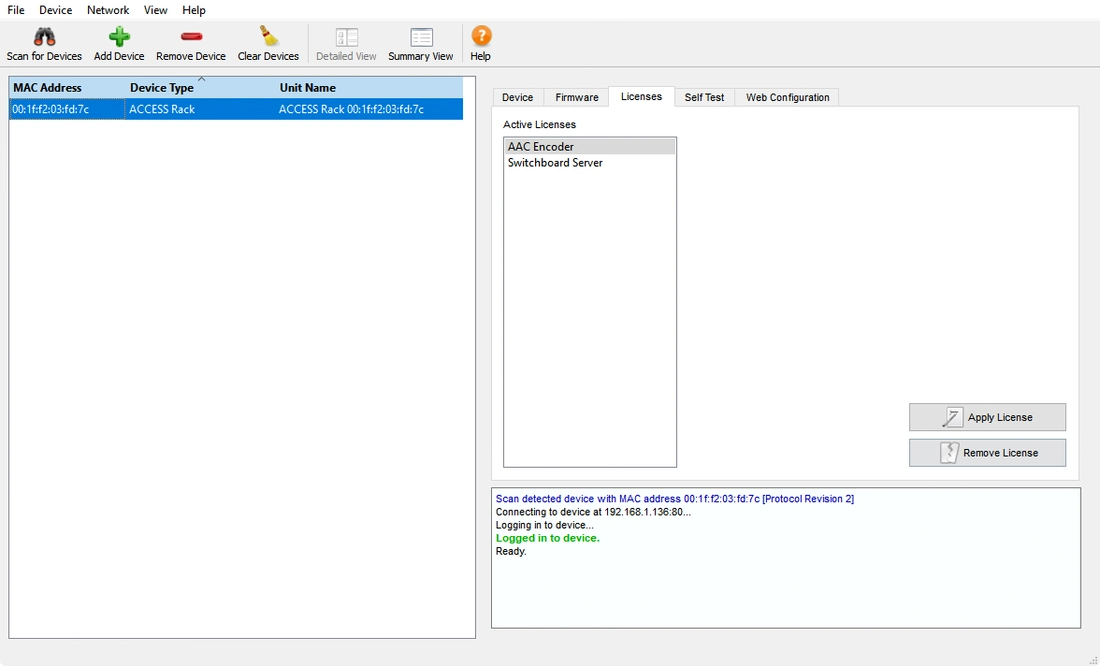Click the Remove License button
The width and height of the screenshot is (1100, 666).
click(987, 453)
